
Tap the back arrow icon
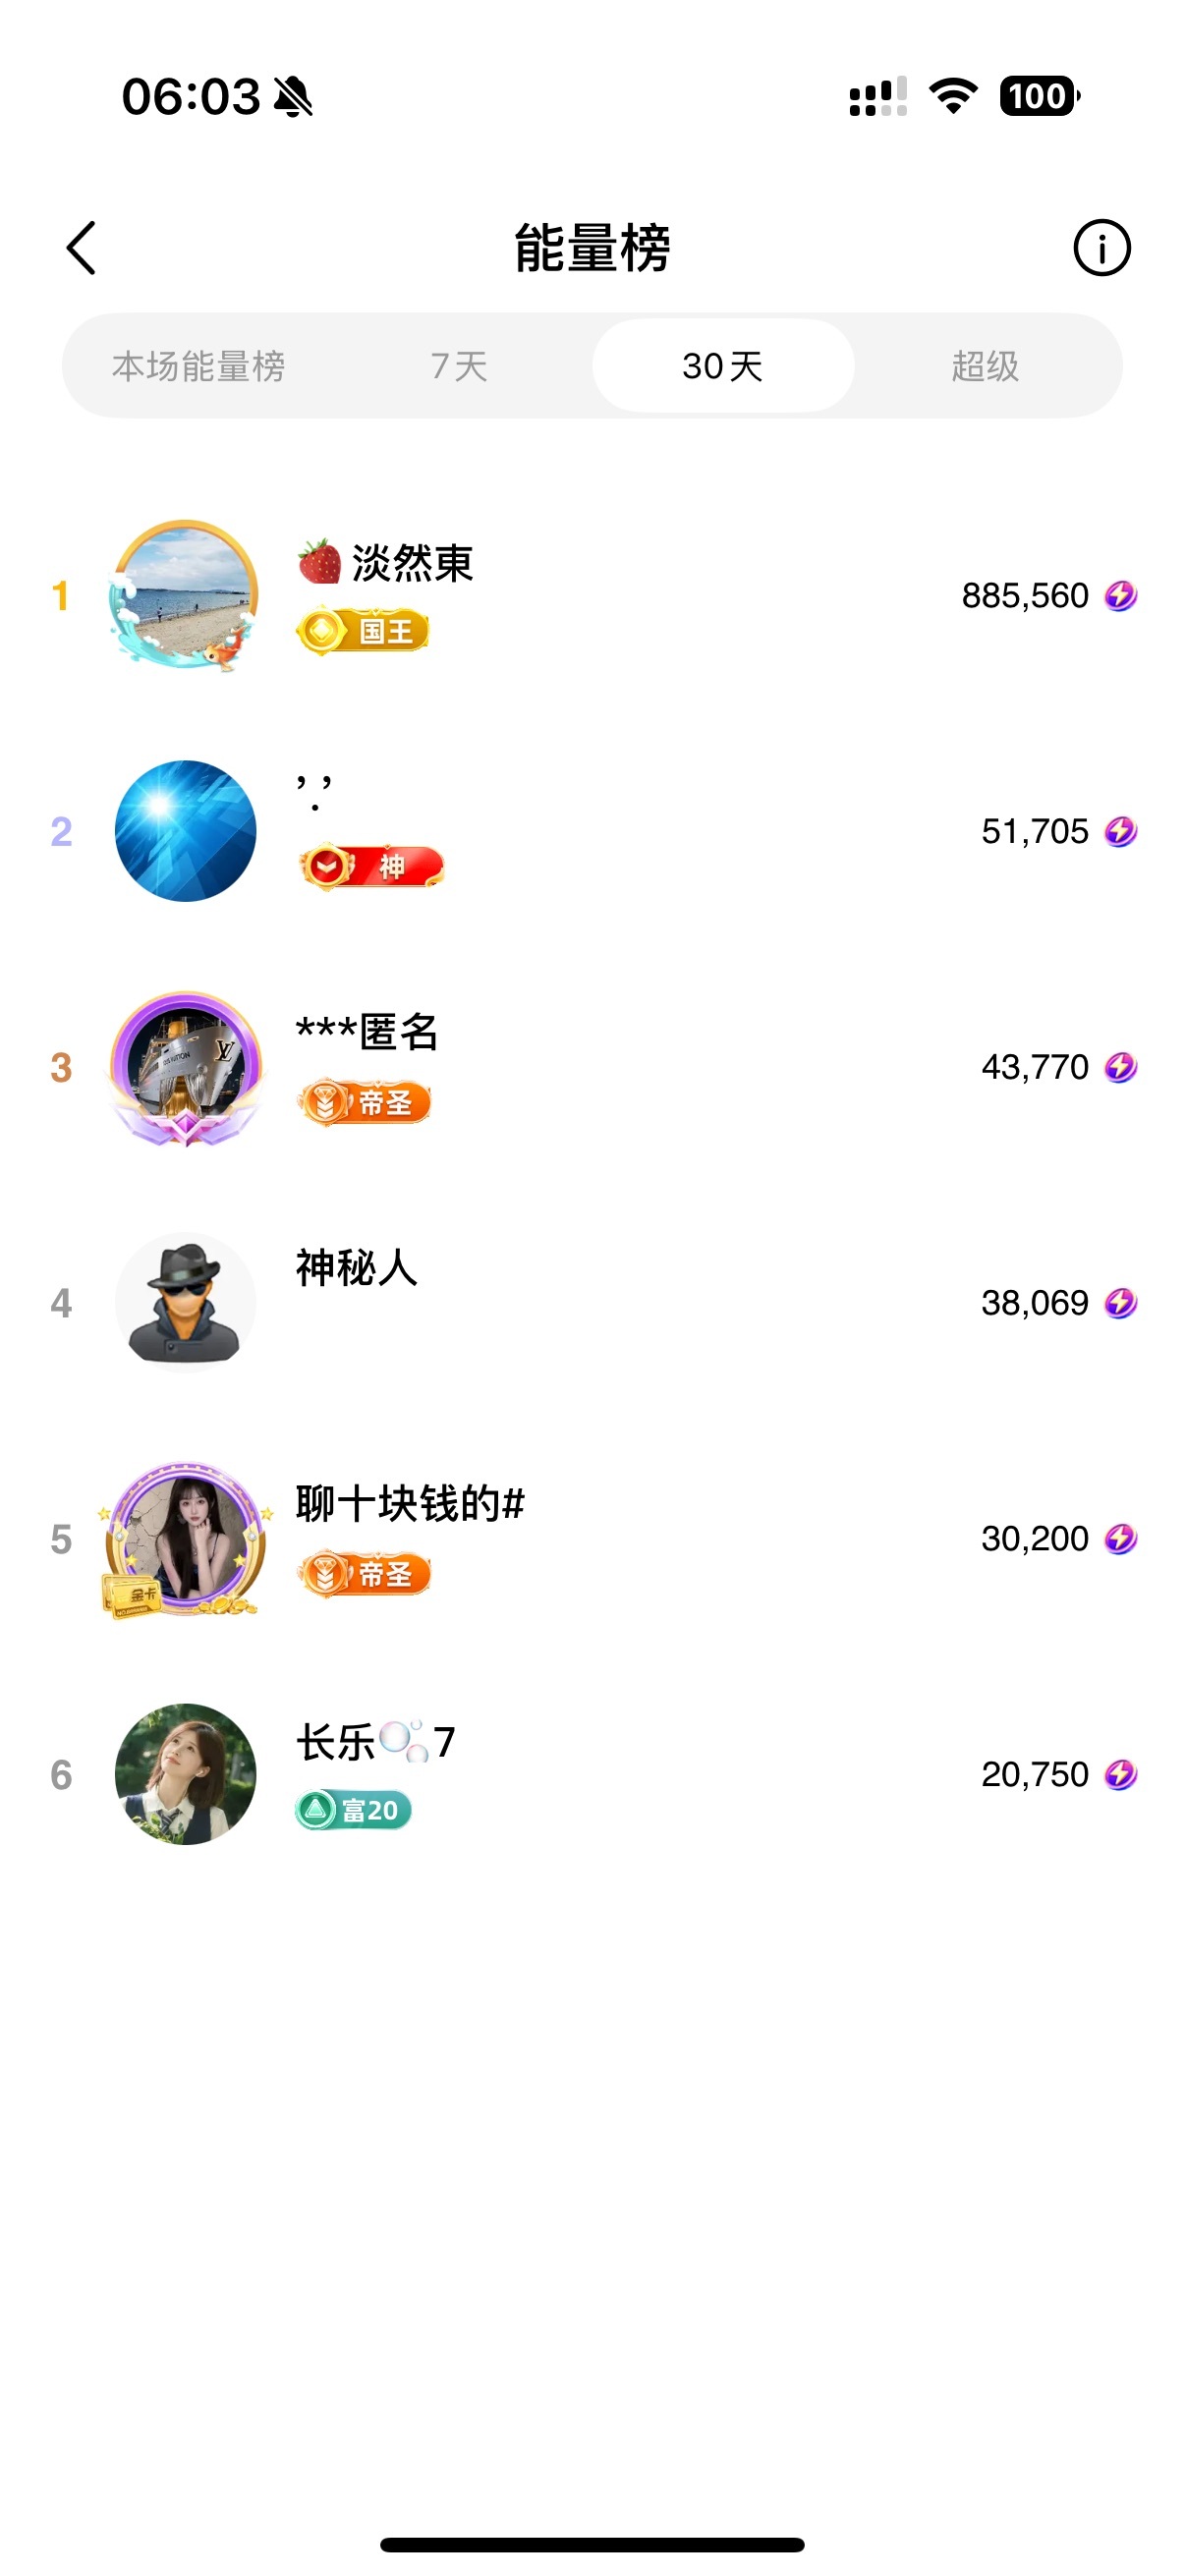click(82, 248)
